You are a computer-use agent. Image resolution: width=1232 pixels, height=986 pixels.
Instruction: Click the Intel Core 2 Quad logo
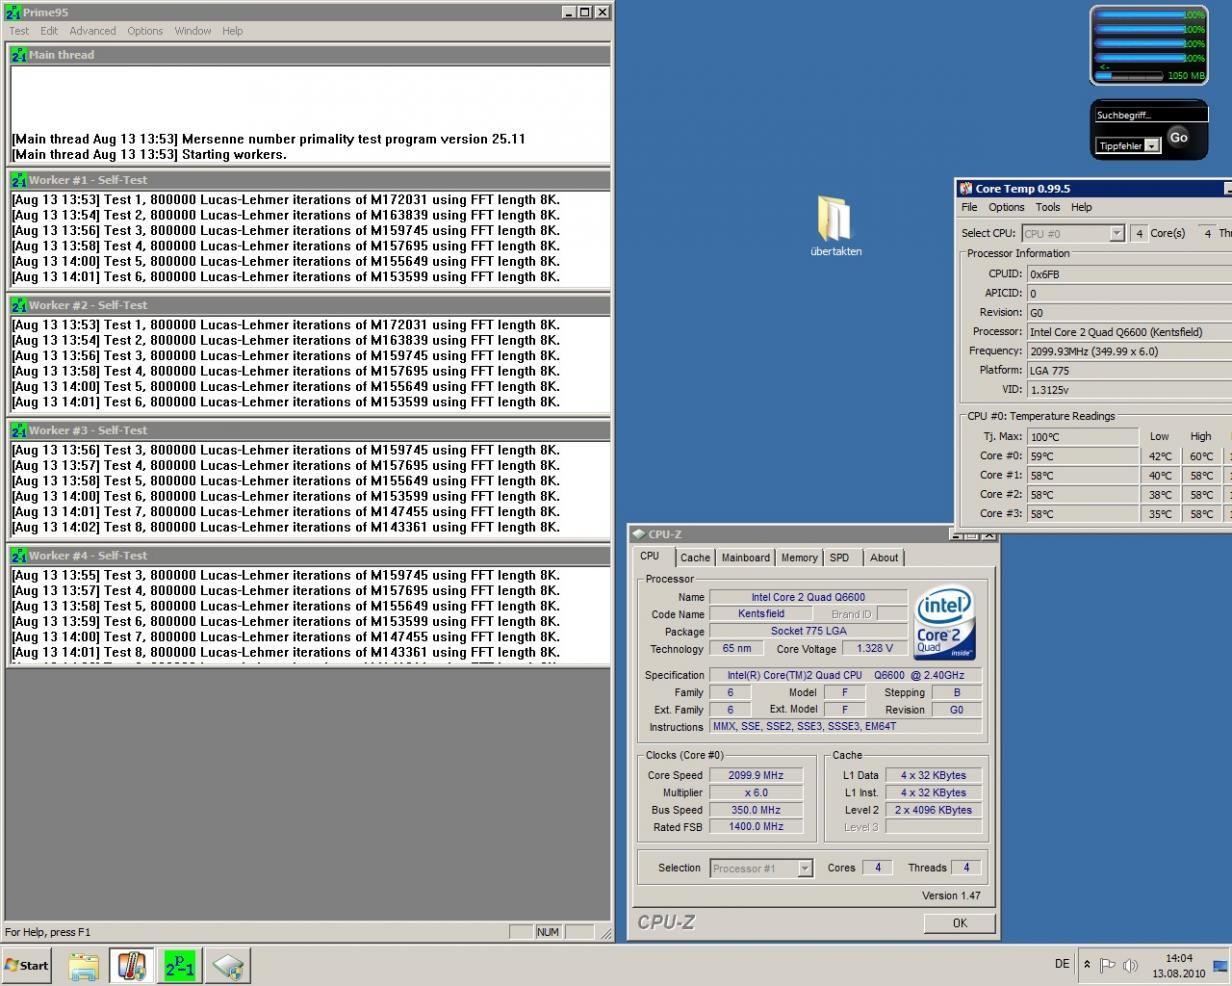(x=943, y=623)
